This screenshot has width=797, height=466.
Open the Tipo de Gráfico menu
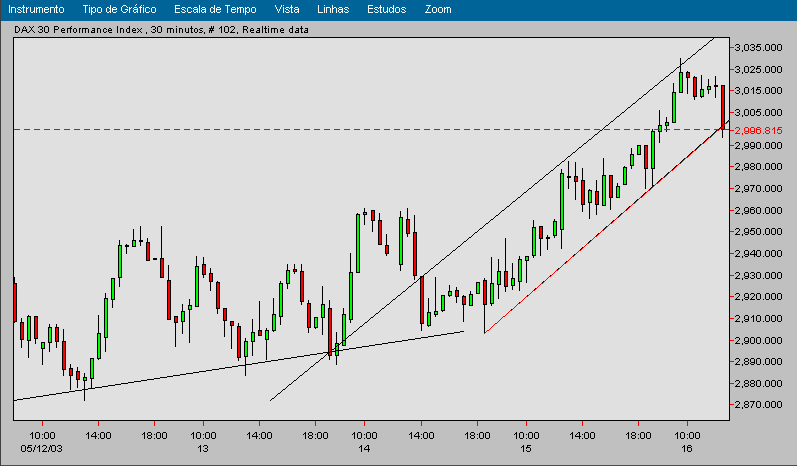coord(119,9)
